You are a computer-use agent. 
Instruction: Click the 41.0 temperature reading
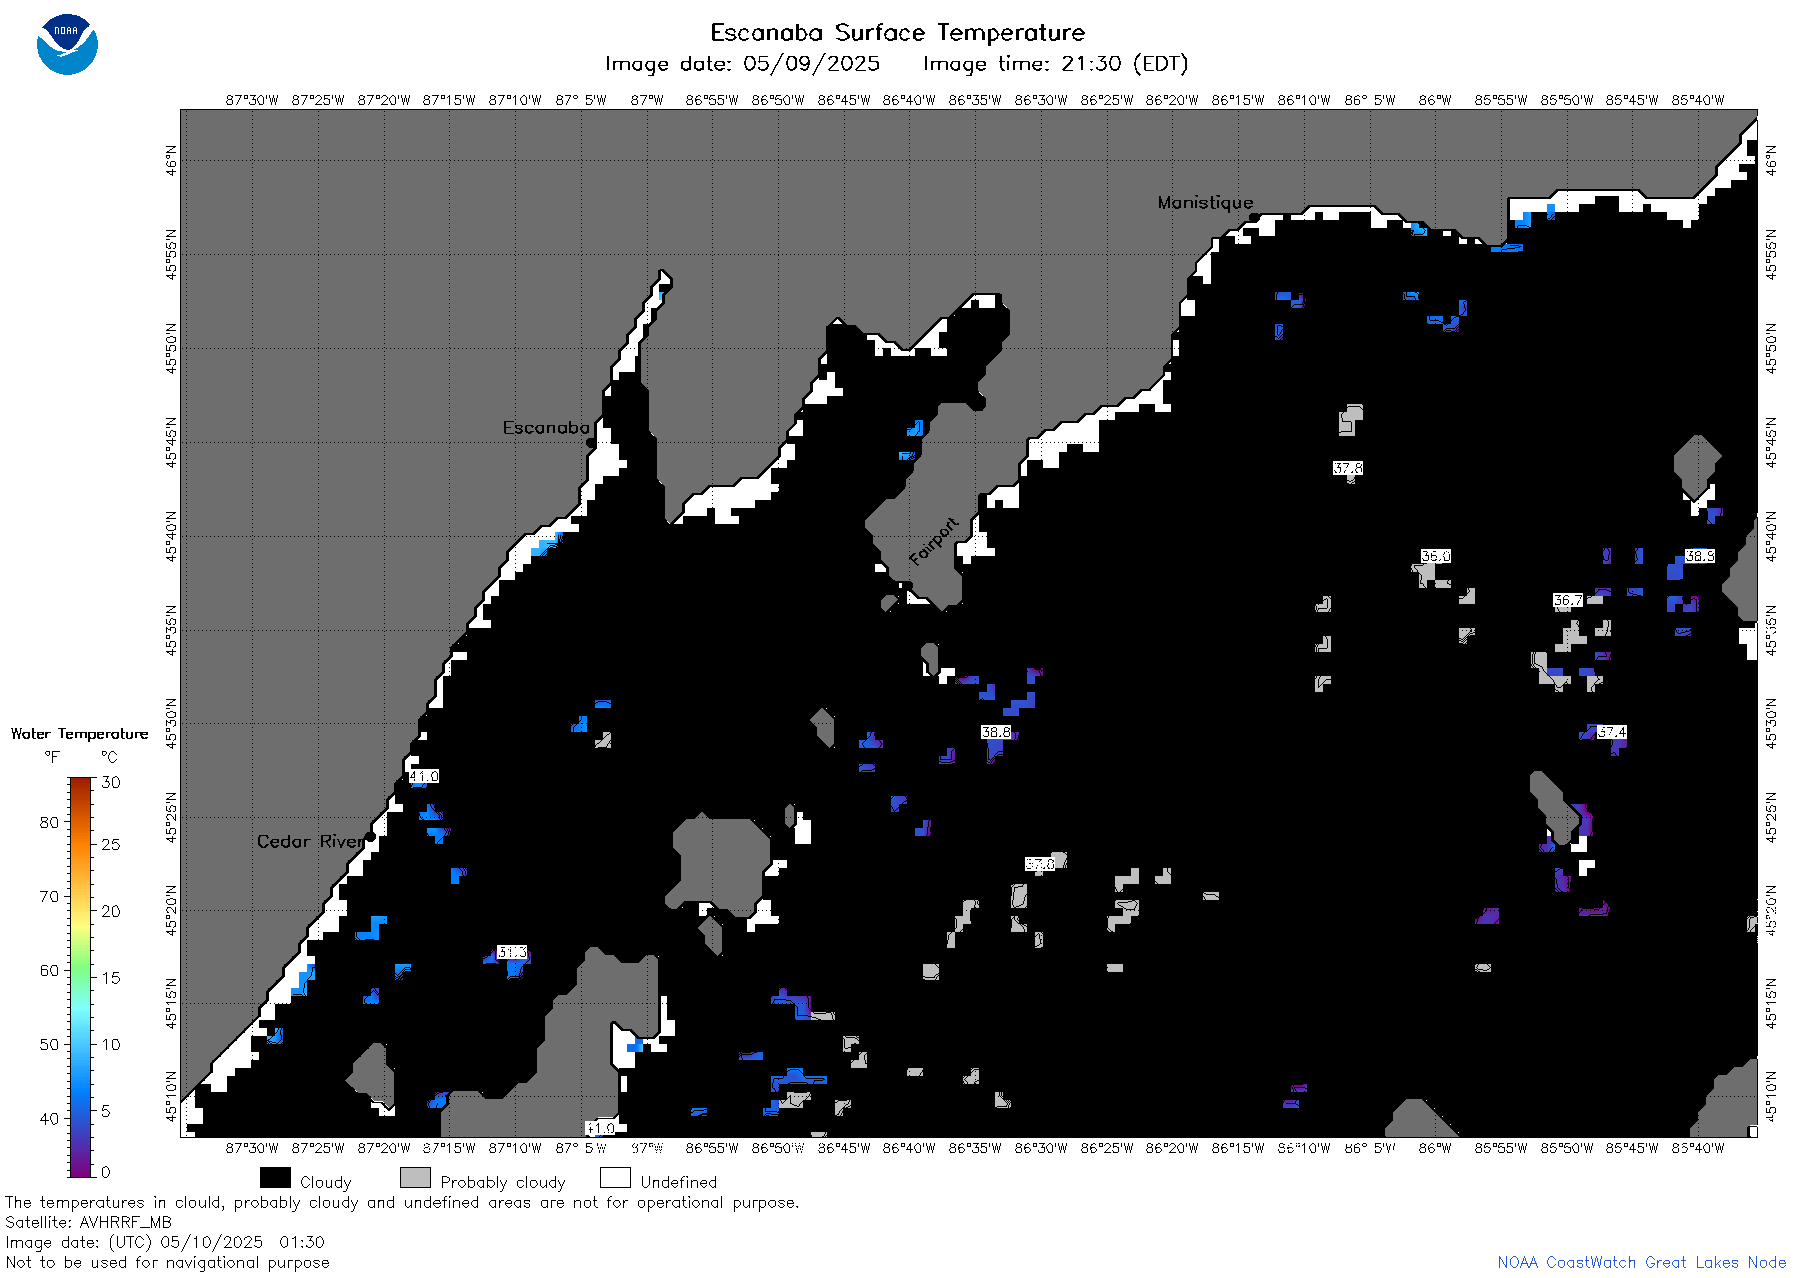(423, 776)
